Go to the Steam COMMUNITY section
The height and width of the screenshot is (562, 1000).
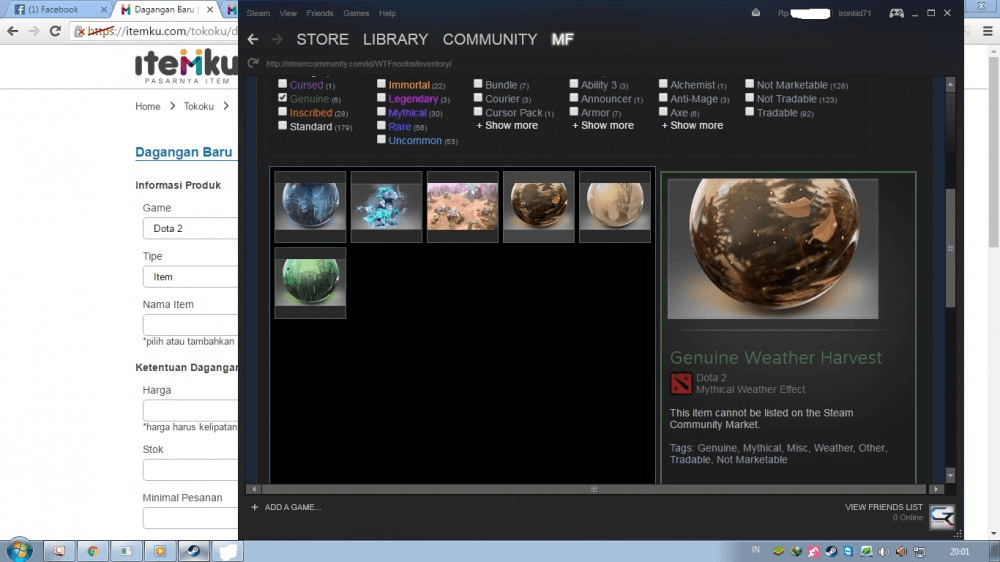coord(490,40)
